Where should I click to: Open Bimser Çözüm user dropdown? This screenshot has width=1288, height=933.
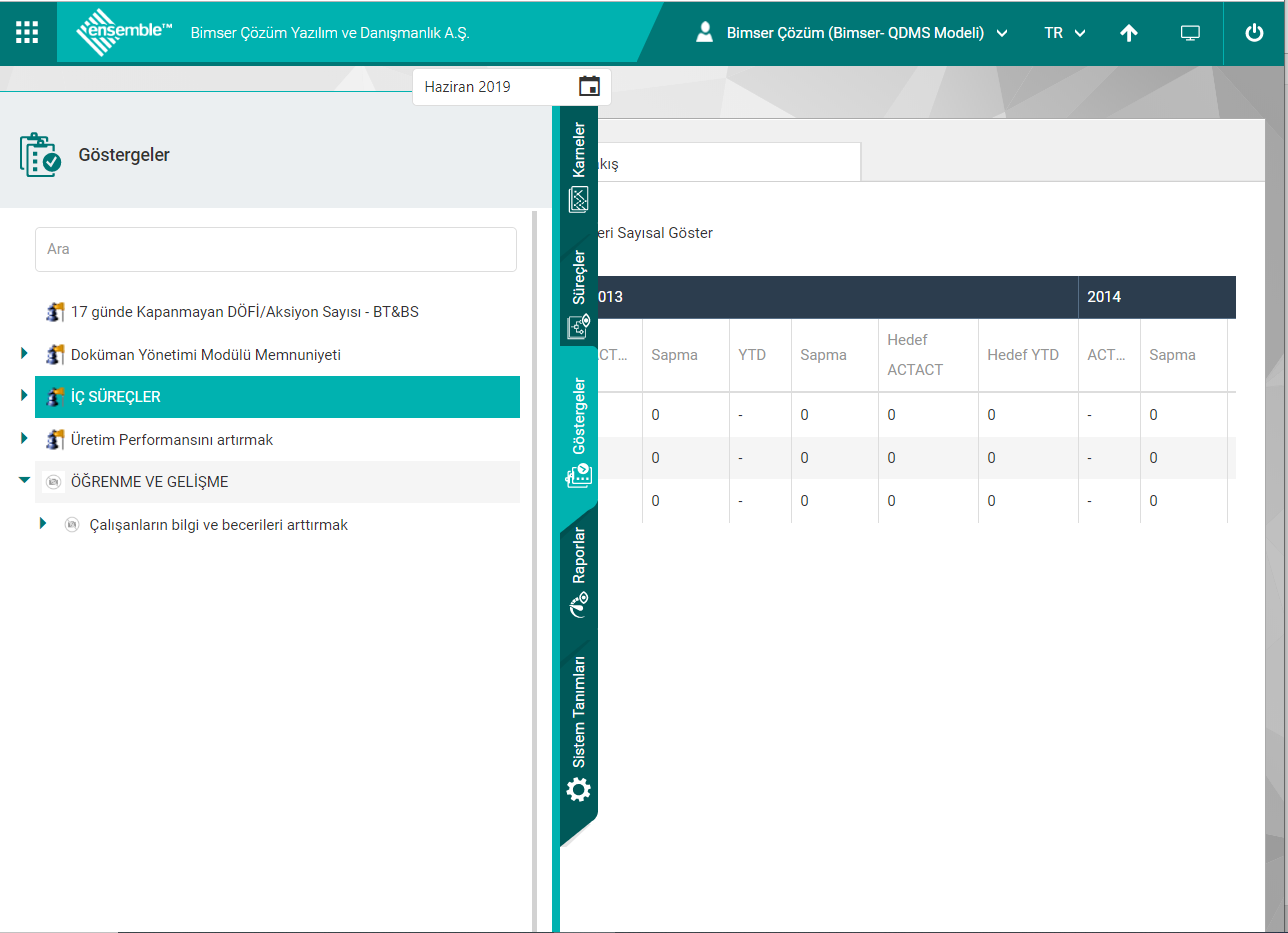[851, 33]
